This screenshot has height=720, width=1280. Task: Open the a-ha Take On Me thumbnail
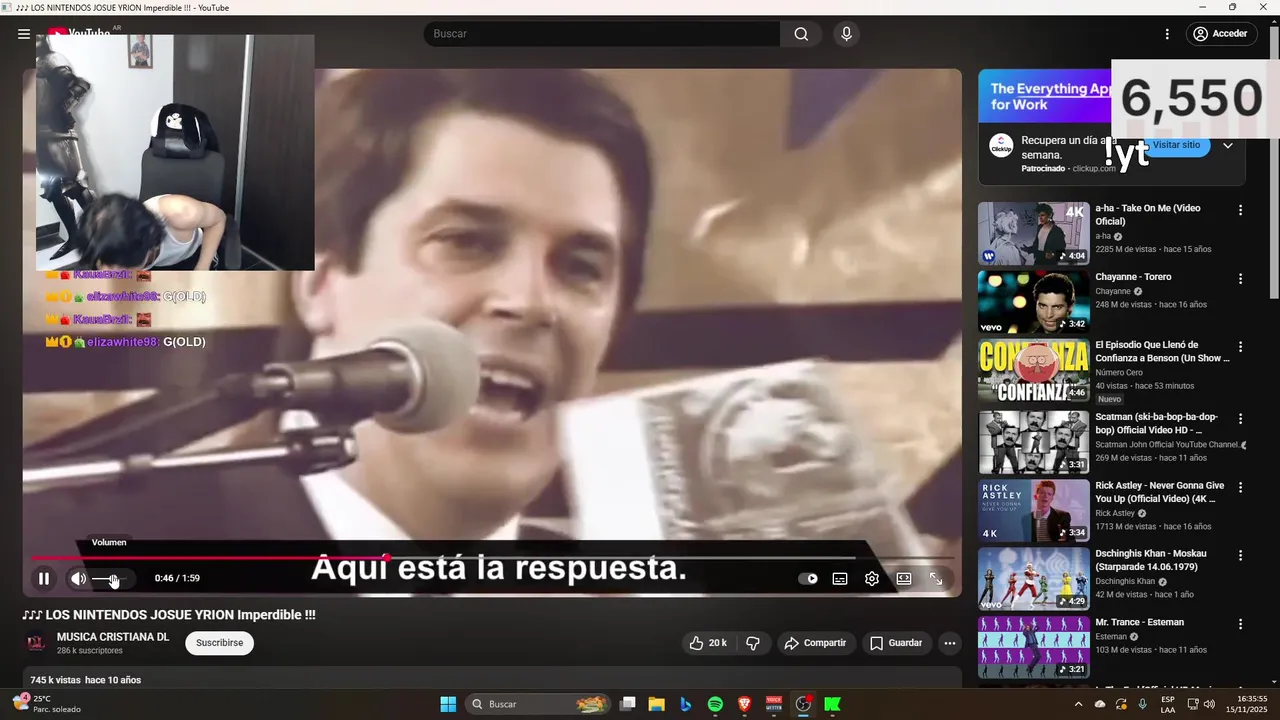1033,233
